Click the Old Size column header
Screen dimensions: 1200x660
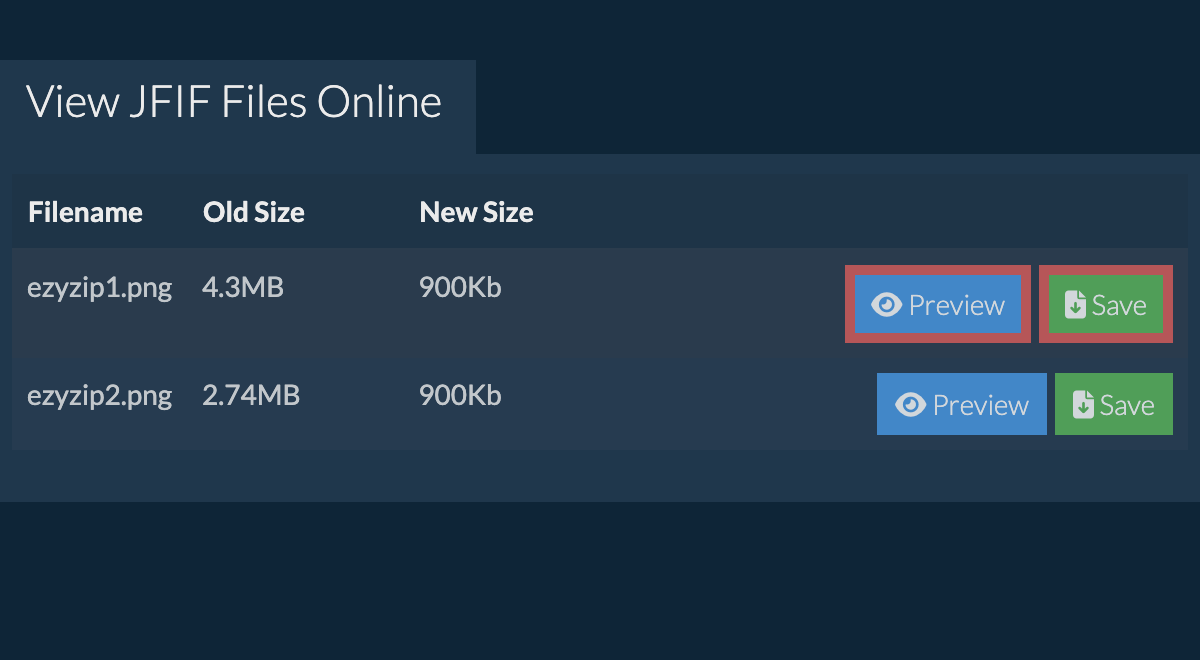(x=254, y=212)
